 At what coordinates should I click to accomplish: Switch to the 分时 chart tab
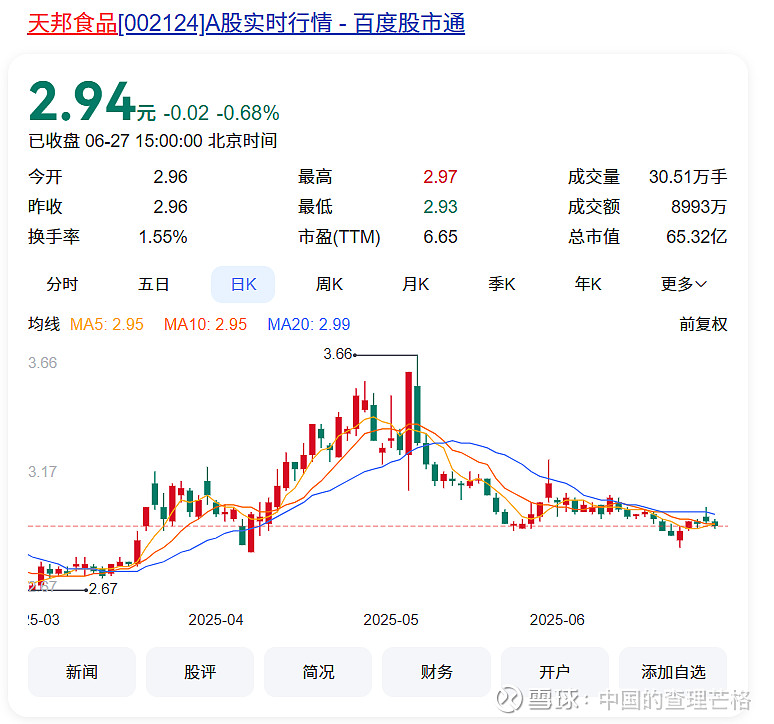[62, 284]
